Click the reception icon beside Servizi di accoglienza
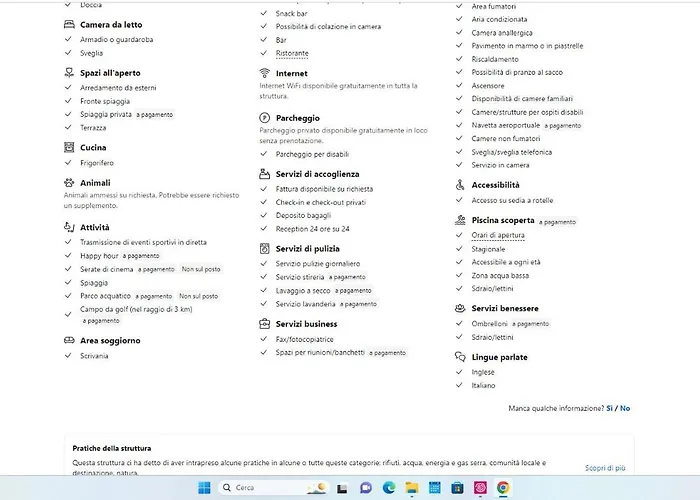 [x=264, y=174]
